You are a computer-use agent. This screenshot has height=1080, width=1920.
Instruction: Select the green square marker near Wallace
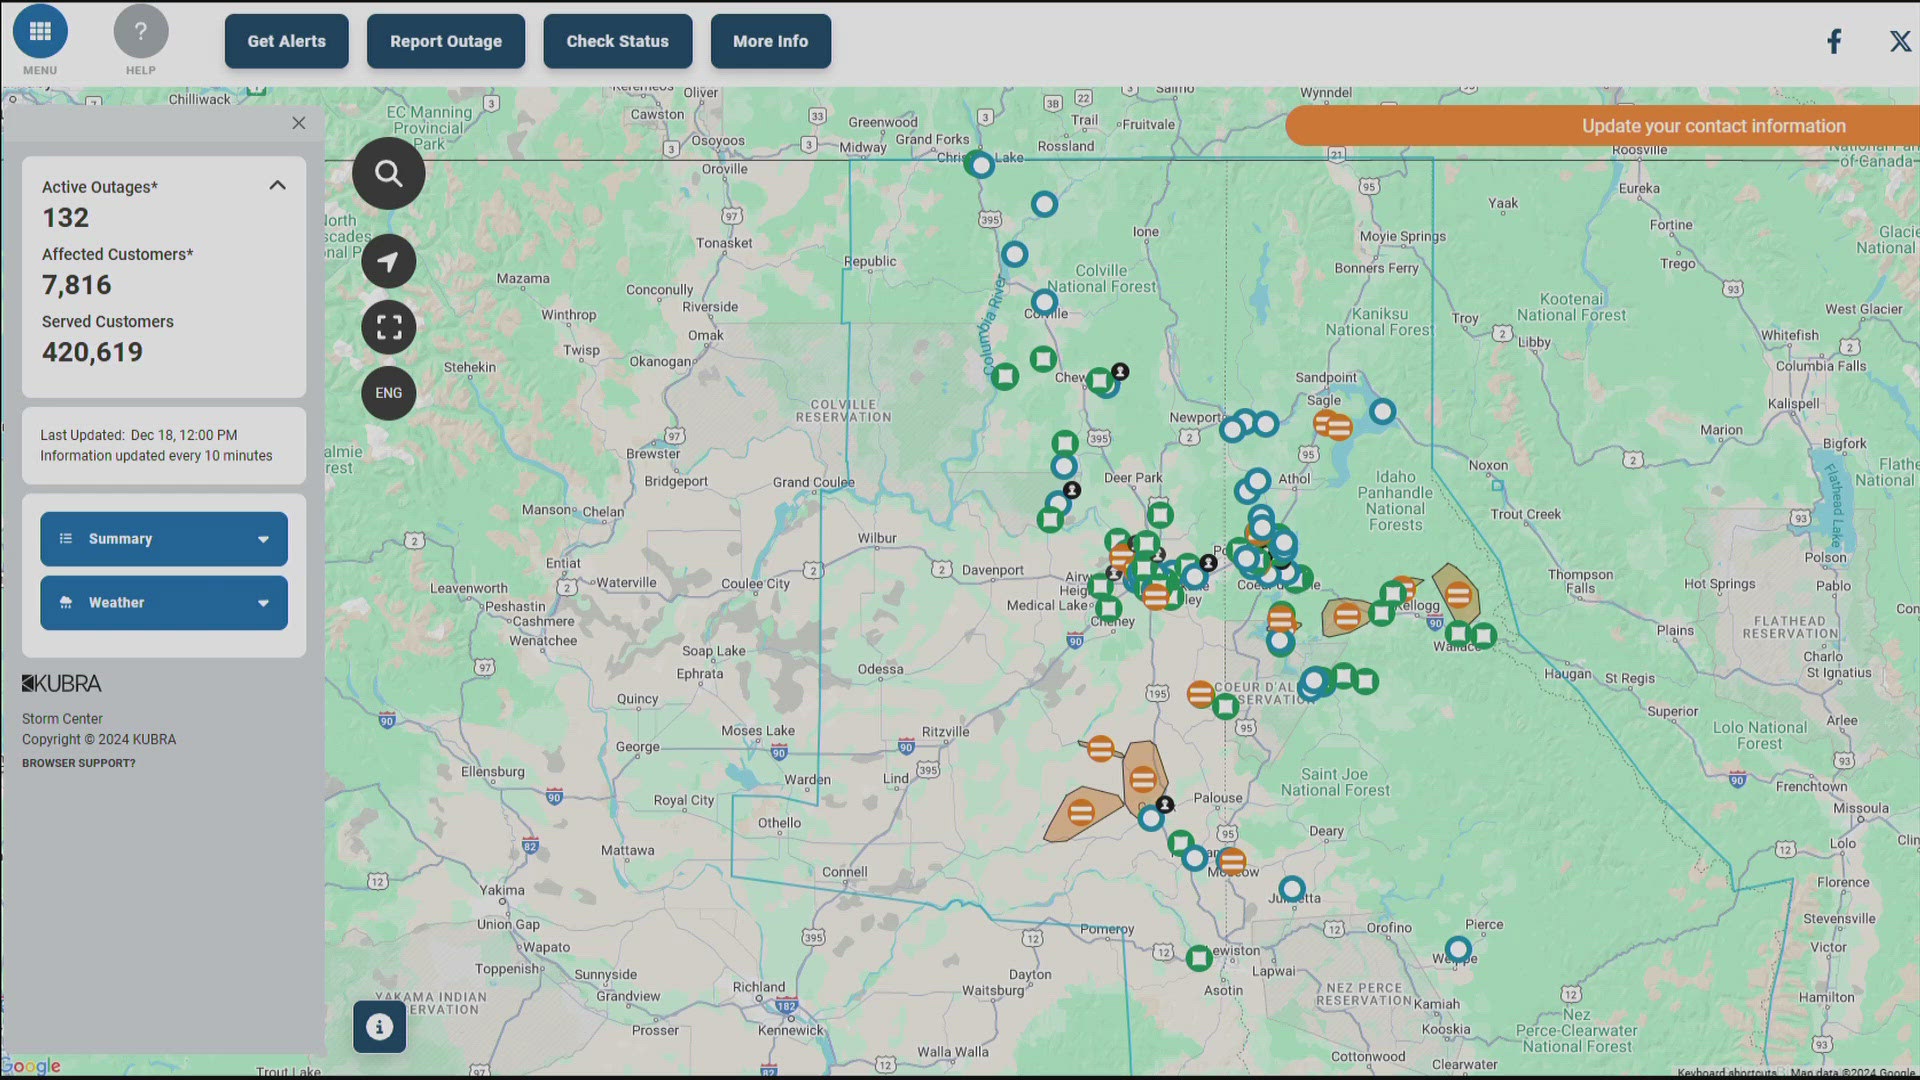point(1458,633)
